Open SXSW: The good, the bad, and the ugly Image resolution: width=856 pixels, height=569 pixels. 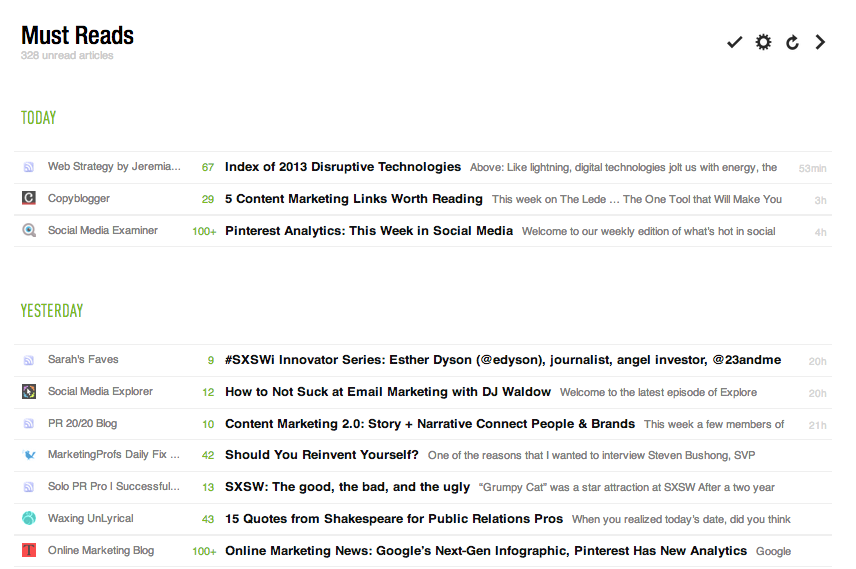[347, 487]
